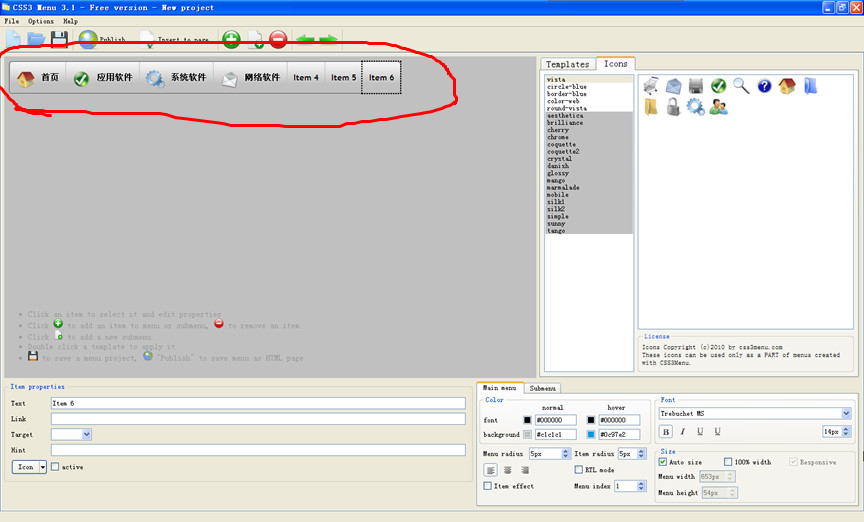Open the Options menu
Viewport: 864px width, 522px height.
point(41,21)
